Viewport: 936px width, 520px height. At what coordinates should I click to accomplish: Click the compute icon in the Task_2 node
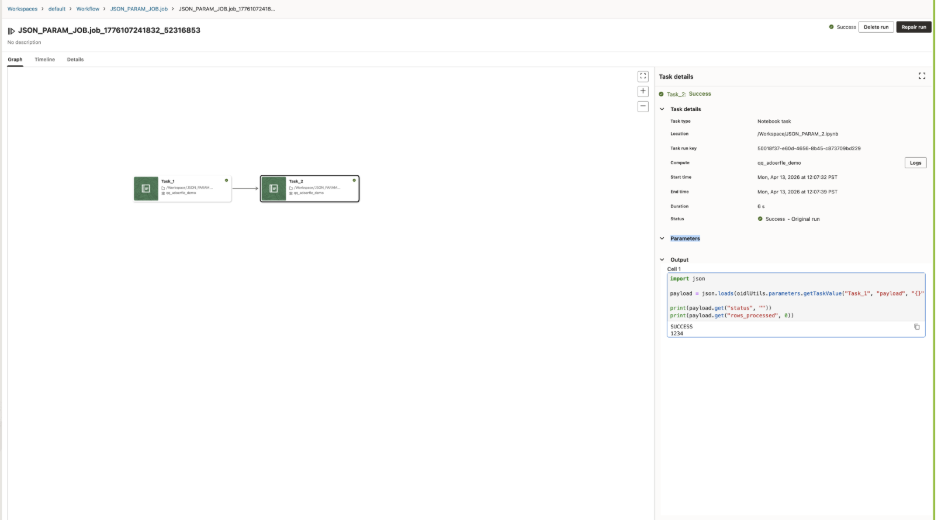pos(291,193)
